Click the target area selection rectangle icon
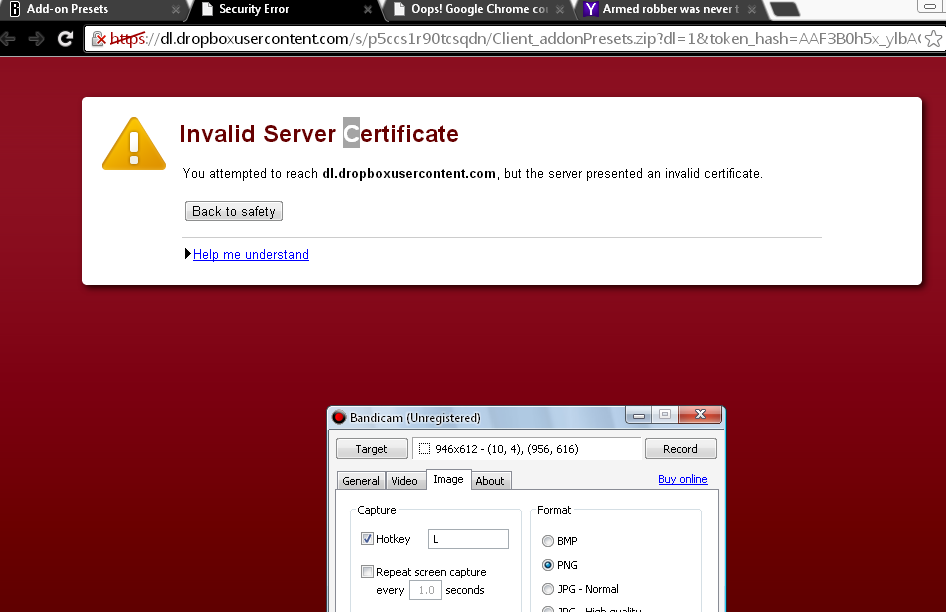 point(425,448)
